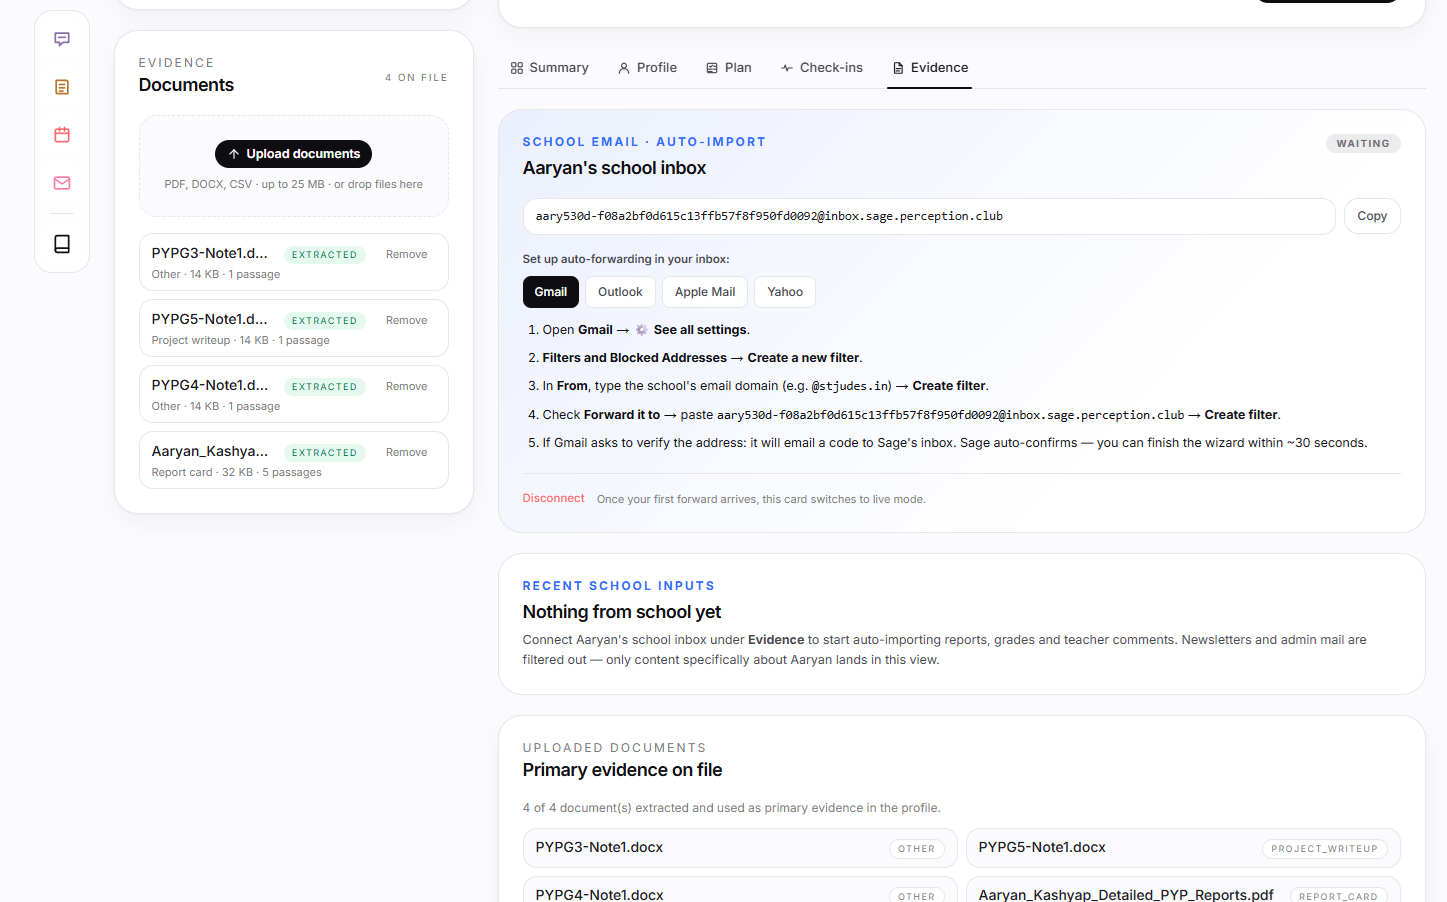
Task: Click the Plan tab list icon
Action: pos(712,68)
